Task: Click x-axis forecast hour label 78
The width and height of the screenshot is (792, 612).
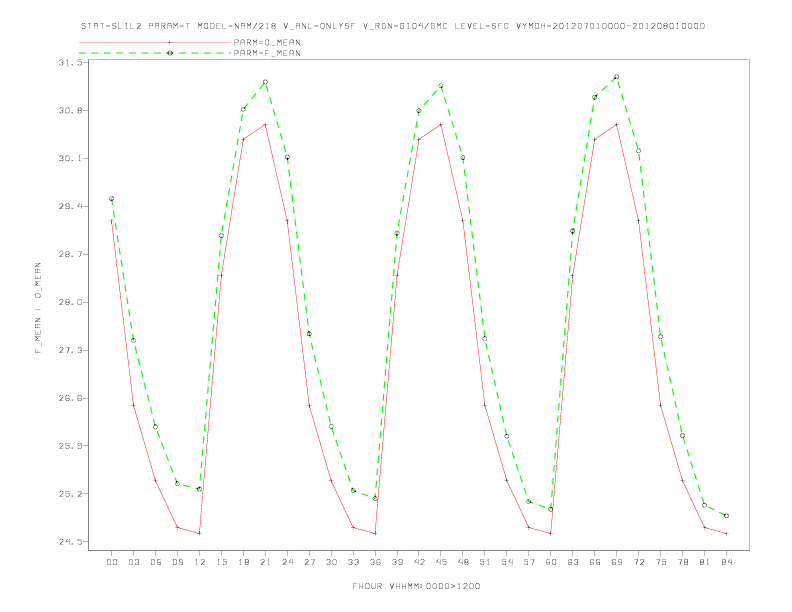Action: (682, 562)
